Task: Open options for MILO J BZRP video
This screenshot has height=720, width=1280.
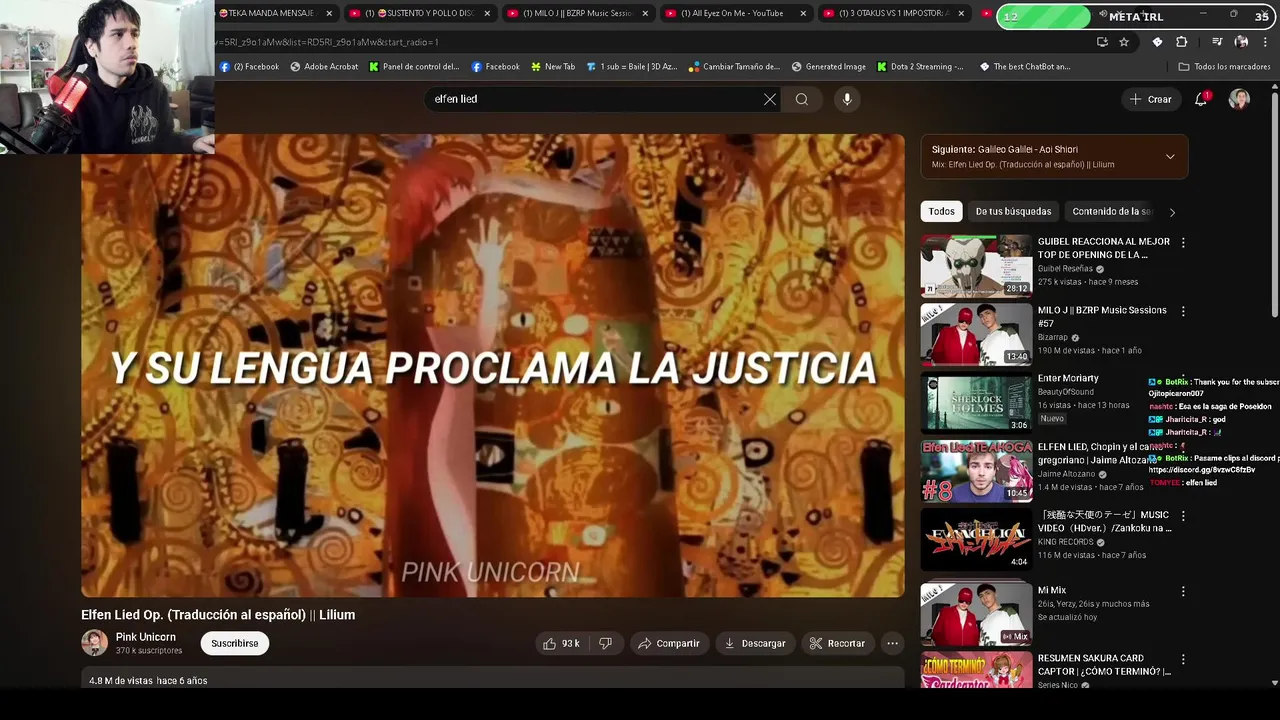Action: click(x=1183, y=311)
